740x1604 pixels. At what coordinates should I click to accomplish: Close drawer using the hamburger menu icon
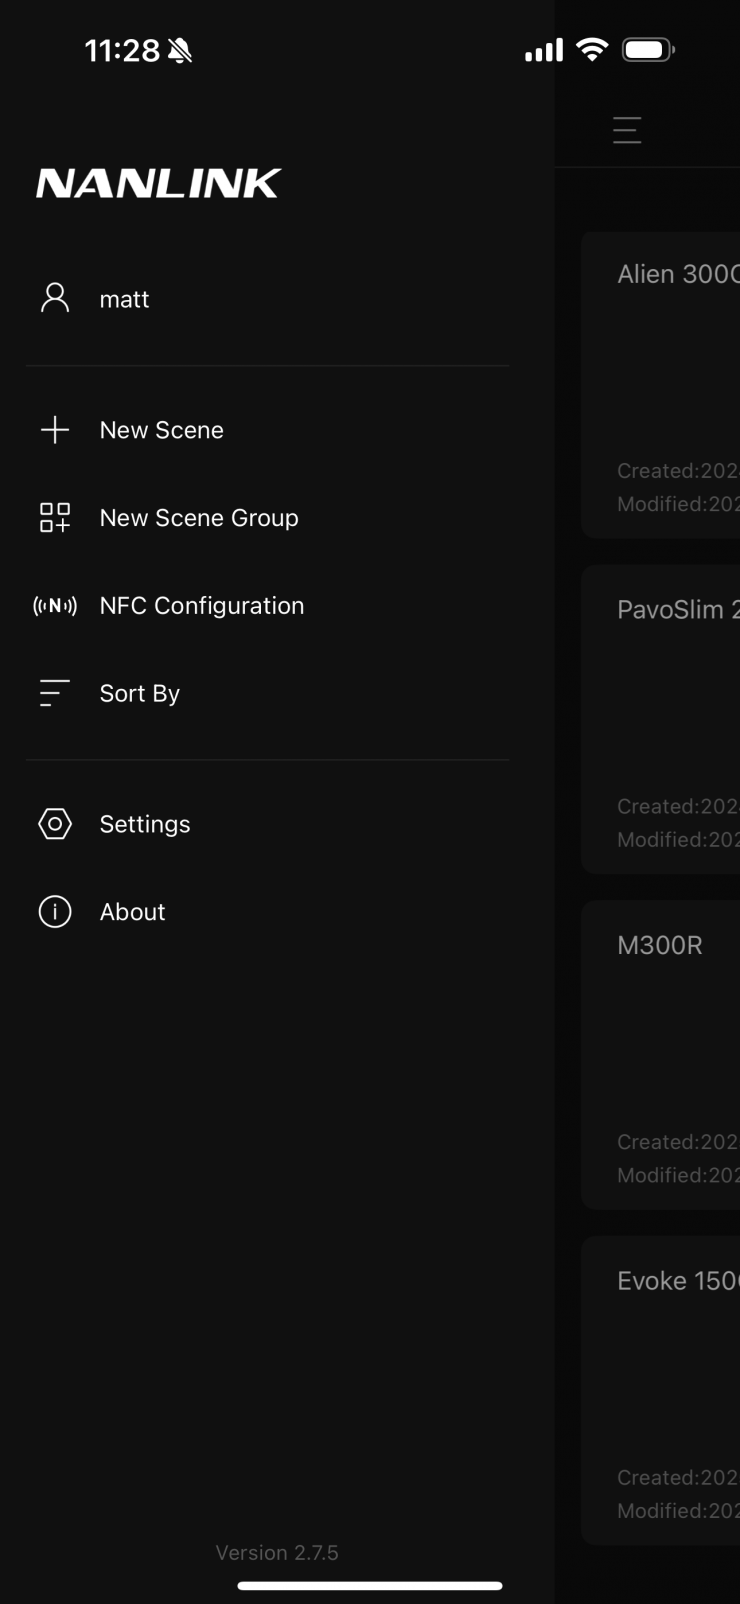tap(627, 130)
